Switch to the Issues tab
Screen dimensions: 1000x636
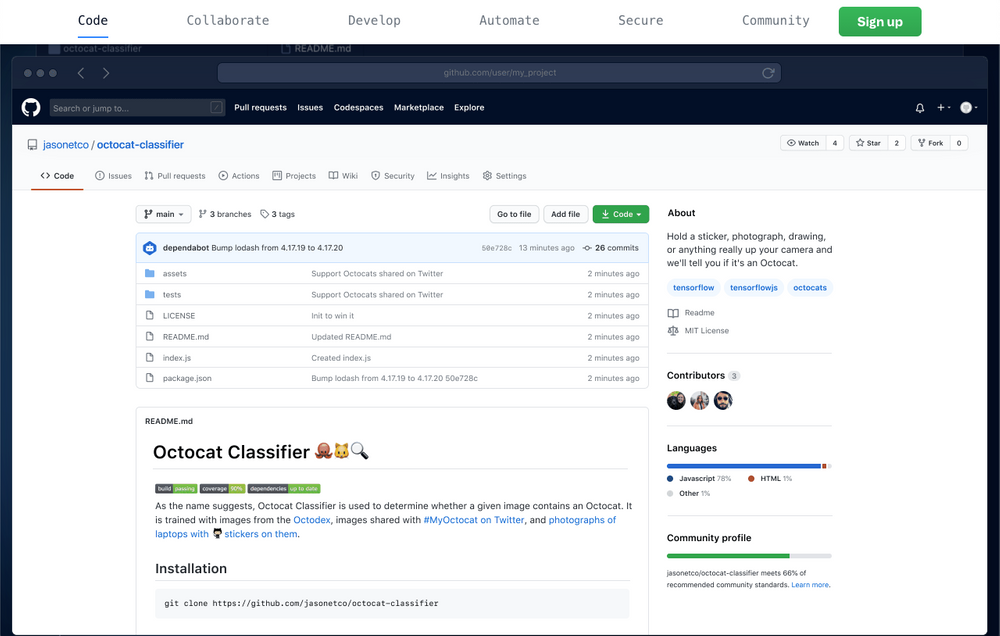coord(113,175)
